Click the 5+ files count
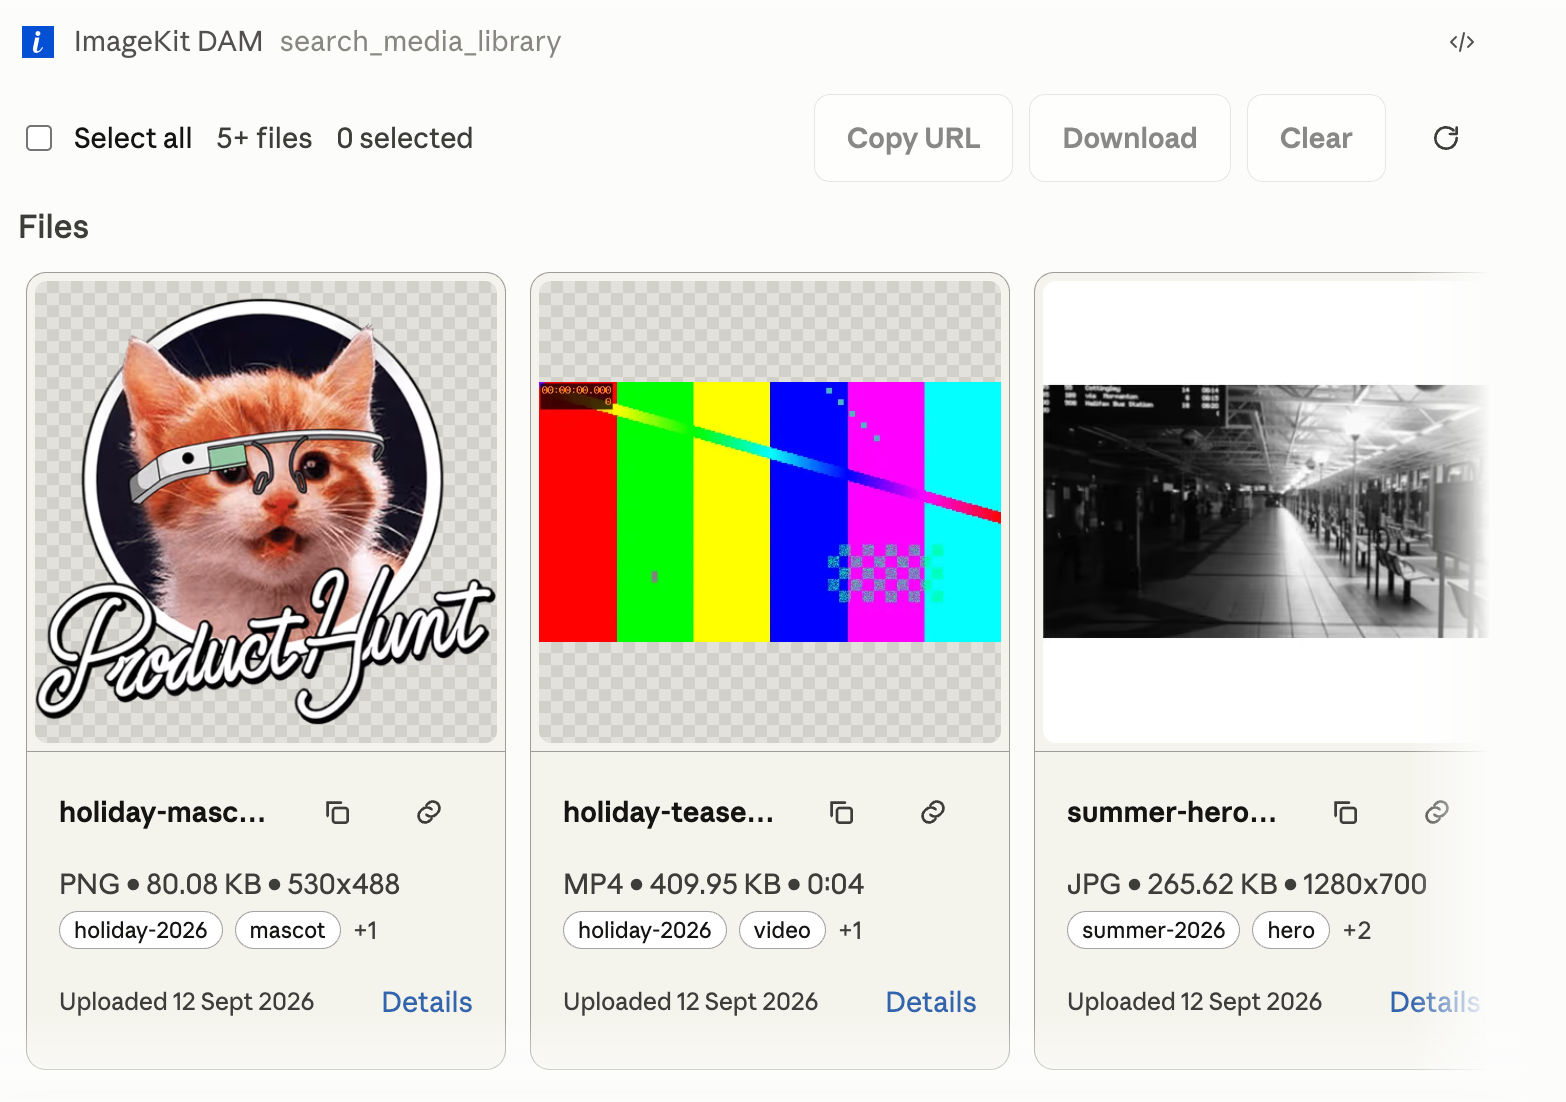This screenshot has width=1566, height=1102. click(264, 138)
